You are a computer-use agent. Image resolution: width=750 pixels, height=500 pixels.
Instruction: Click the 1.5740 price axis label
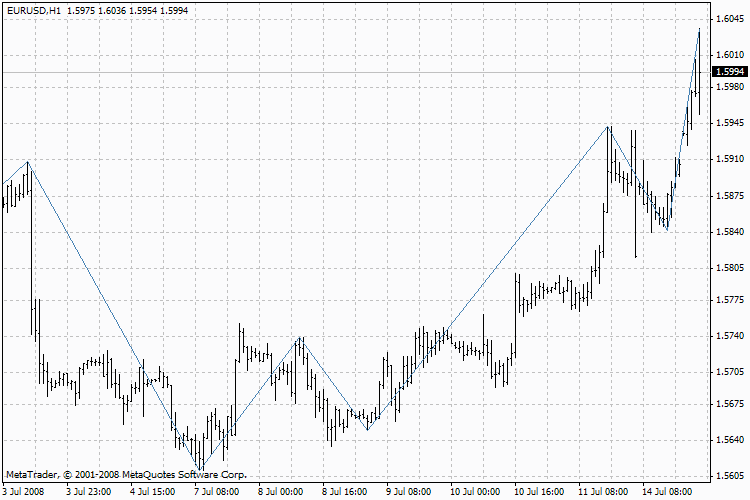pyautogui.click(x=730, y=336)
